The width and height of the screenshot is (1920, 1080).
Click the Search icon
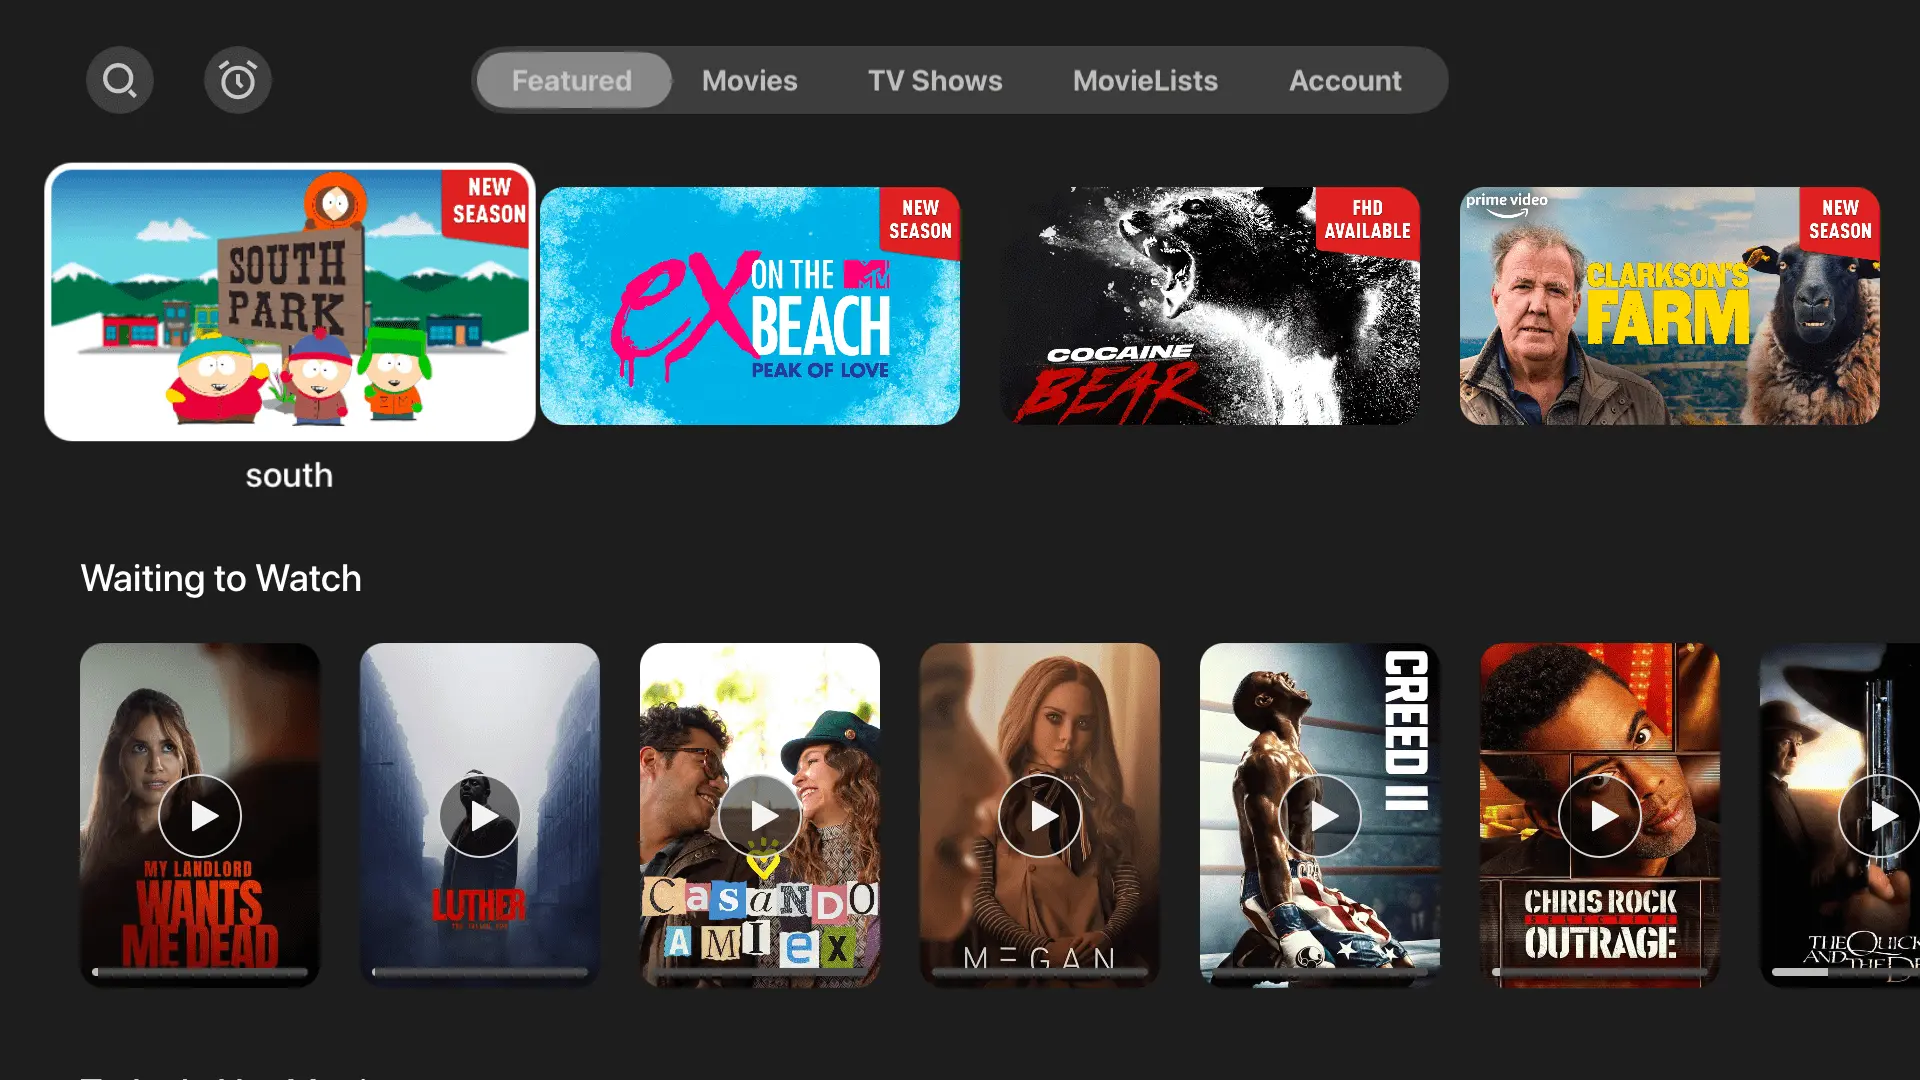pyautogui.click(x=120, y=79)
